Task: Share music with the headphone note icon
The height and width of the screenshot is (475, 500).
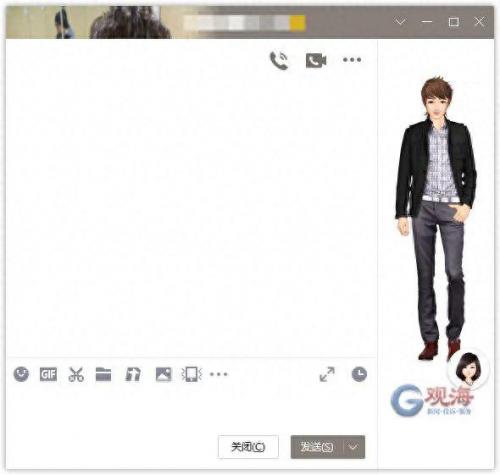Action: click(133, 374)
